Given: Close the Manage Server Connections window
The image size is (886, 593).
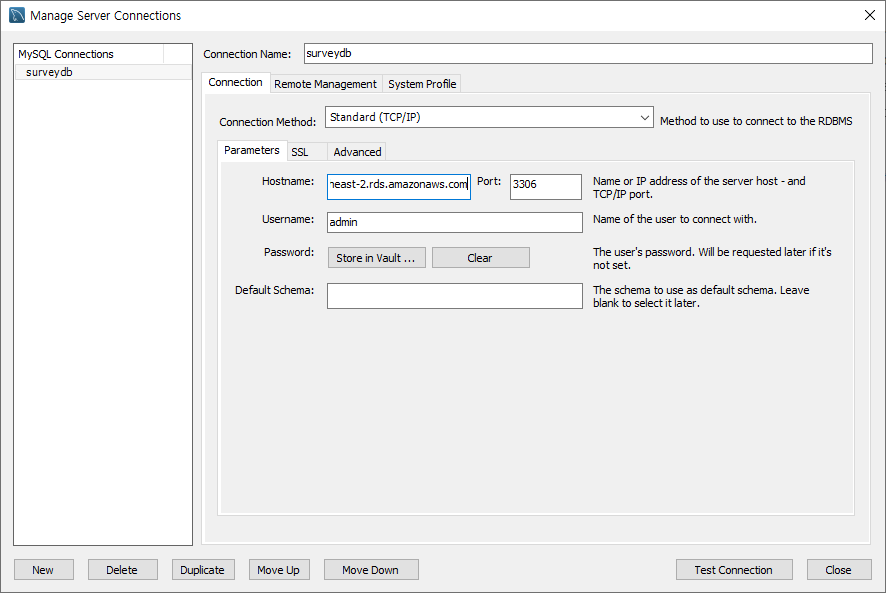Looking at the screenshot, I should point(870,15).
